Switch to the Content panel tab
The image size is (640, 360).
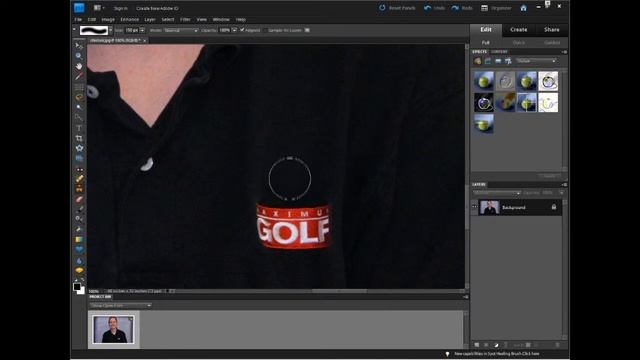(499, 51)
